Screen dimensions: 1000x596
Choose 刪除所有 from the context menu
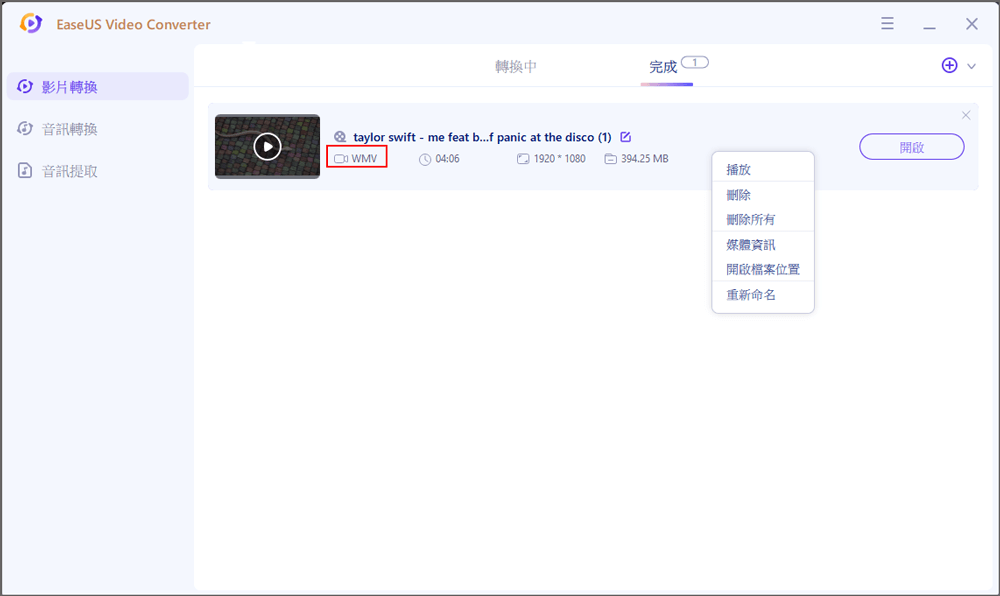tap(763, 219)
